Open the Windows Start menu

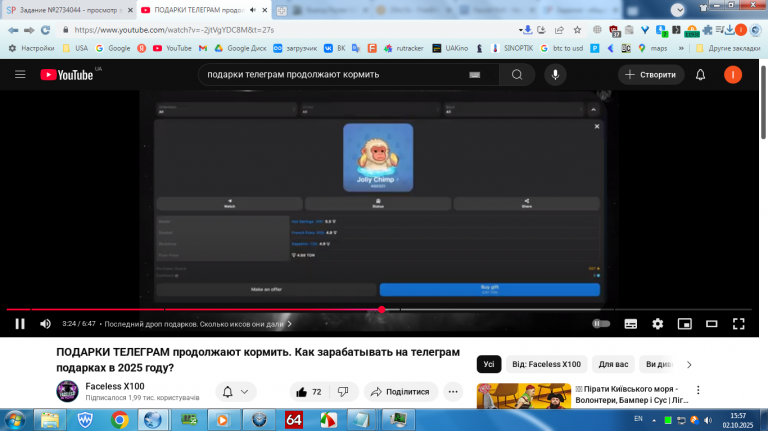point(15,420)
